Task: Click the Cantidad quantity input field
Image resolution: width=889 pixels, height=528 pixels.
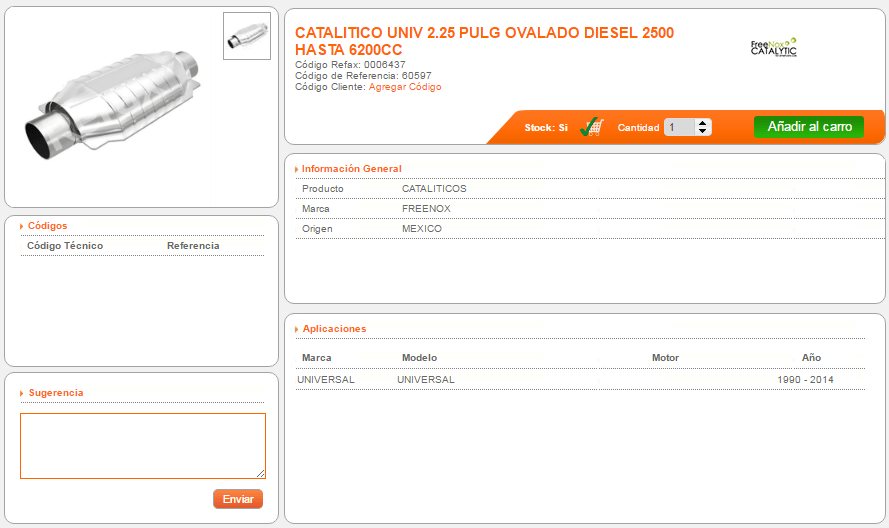Action: pos(680,127)
